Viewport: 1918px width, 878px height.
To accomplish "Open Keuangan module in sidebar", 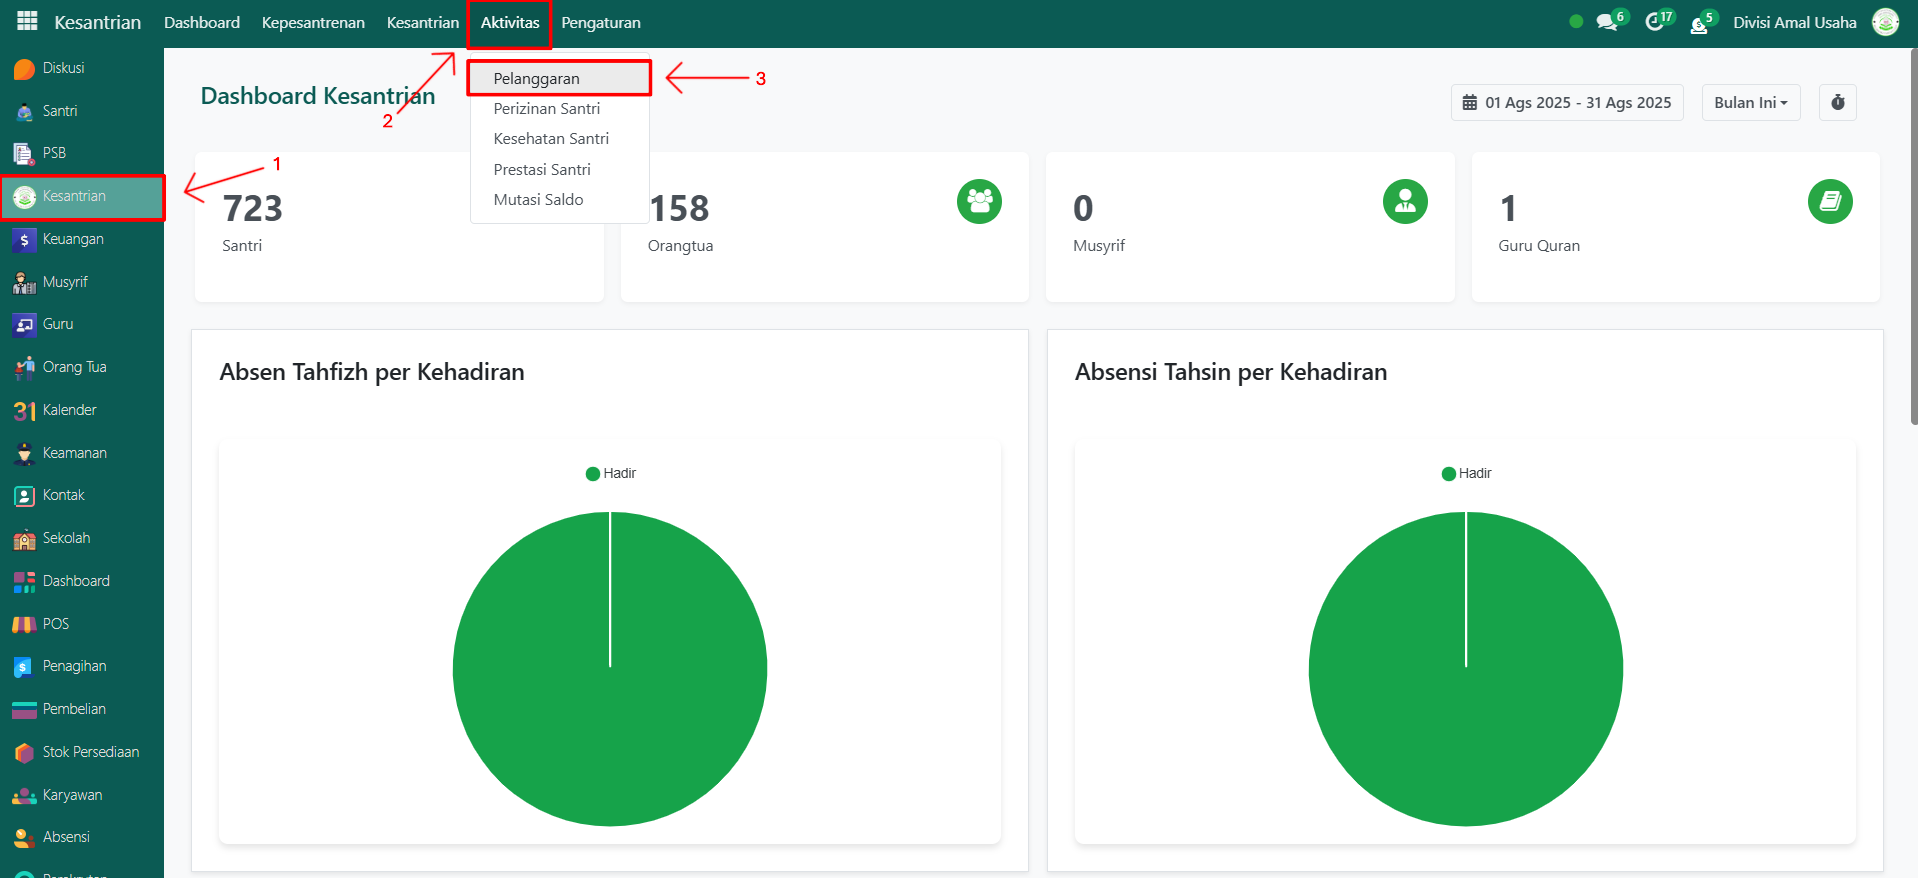I will point(72,239).
